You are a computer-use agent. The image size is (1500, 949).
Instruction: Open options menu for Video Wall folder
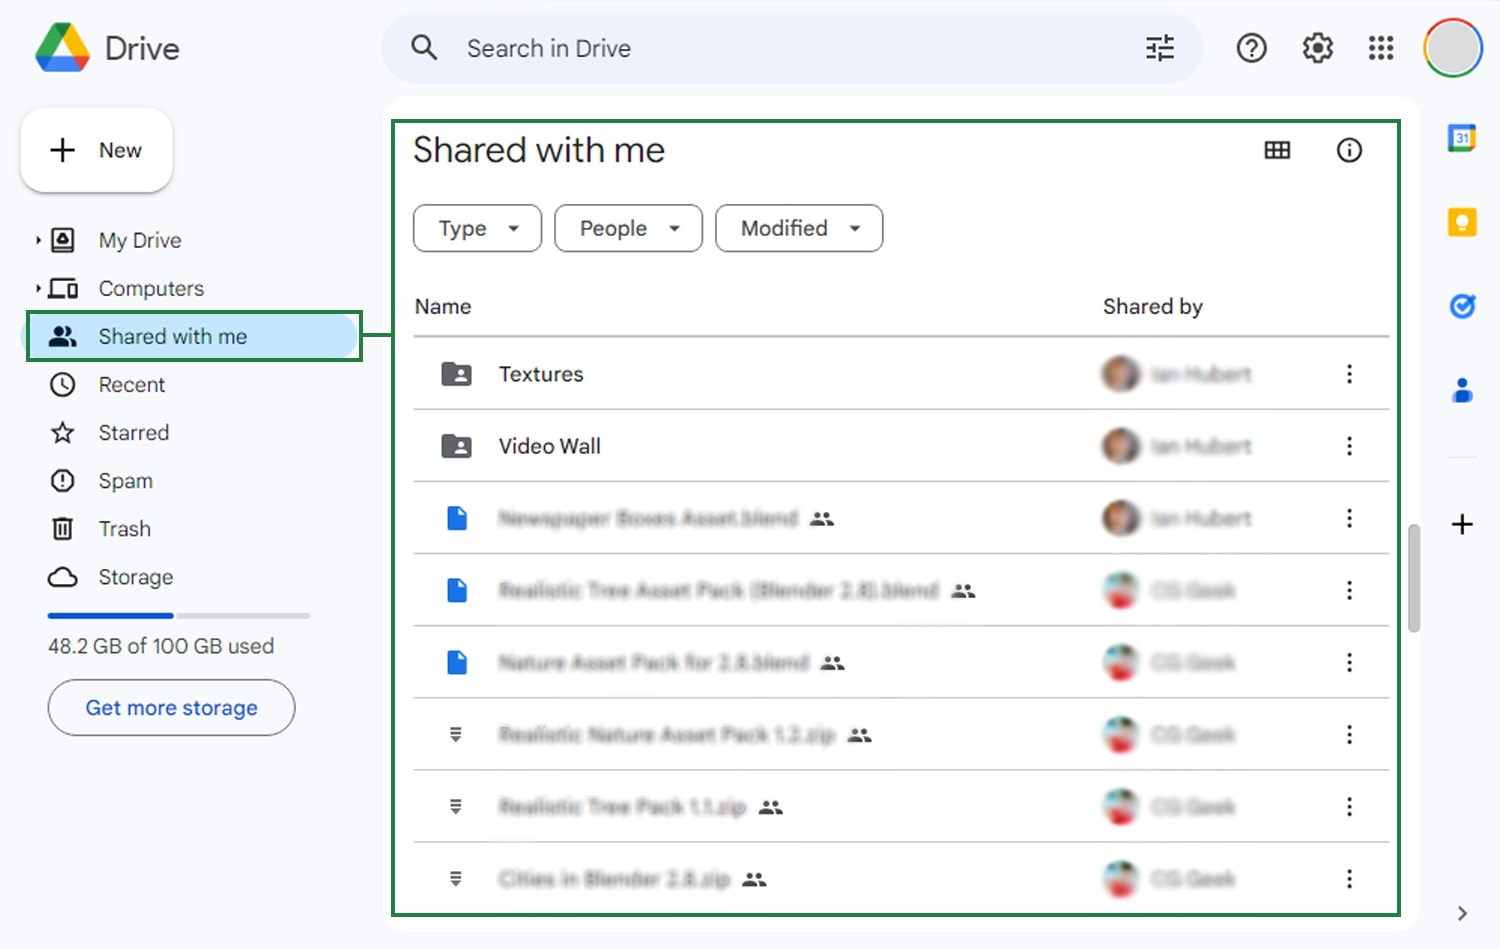tap(1349, 446)
